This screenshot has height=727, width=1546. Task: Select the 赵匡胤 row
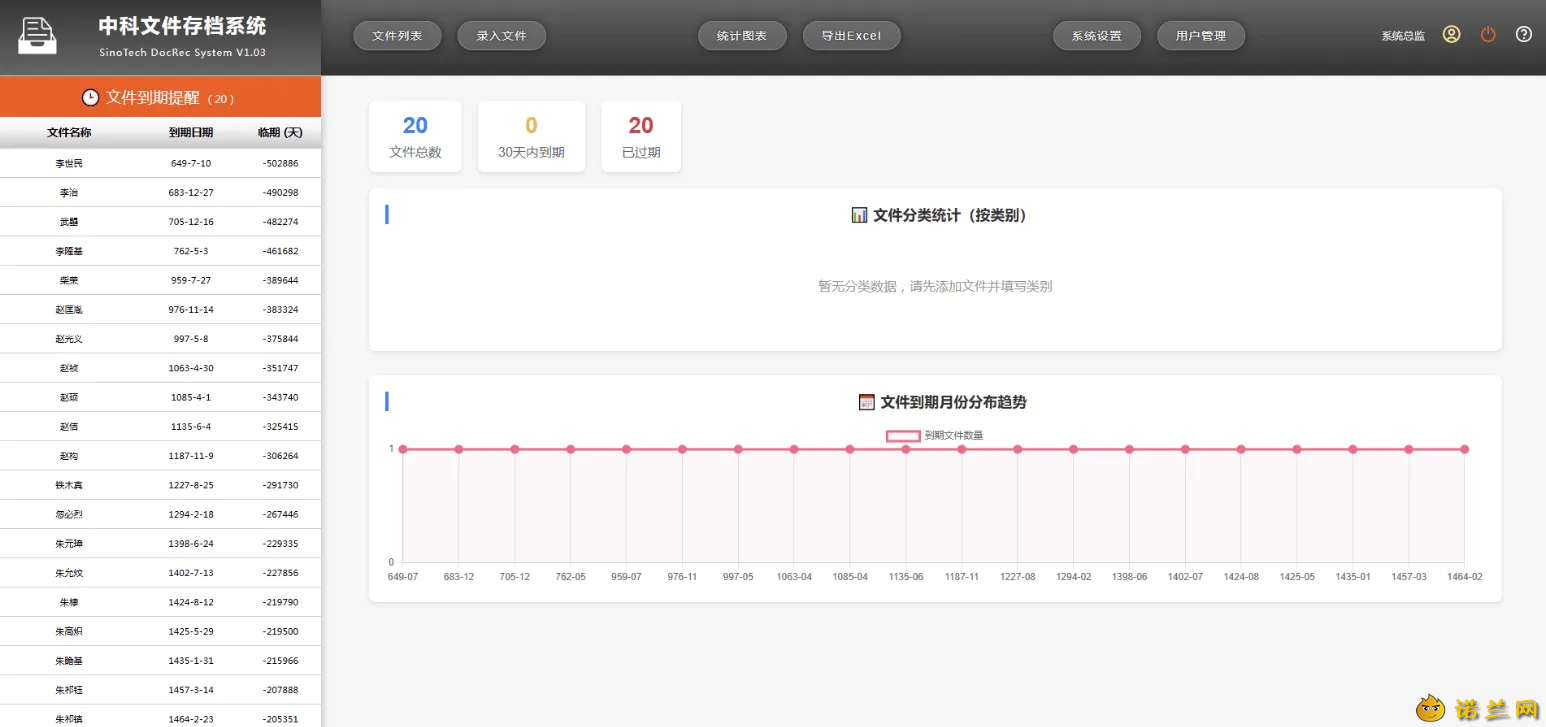click(x=160, y=309)
